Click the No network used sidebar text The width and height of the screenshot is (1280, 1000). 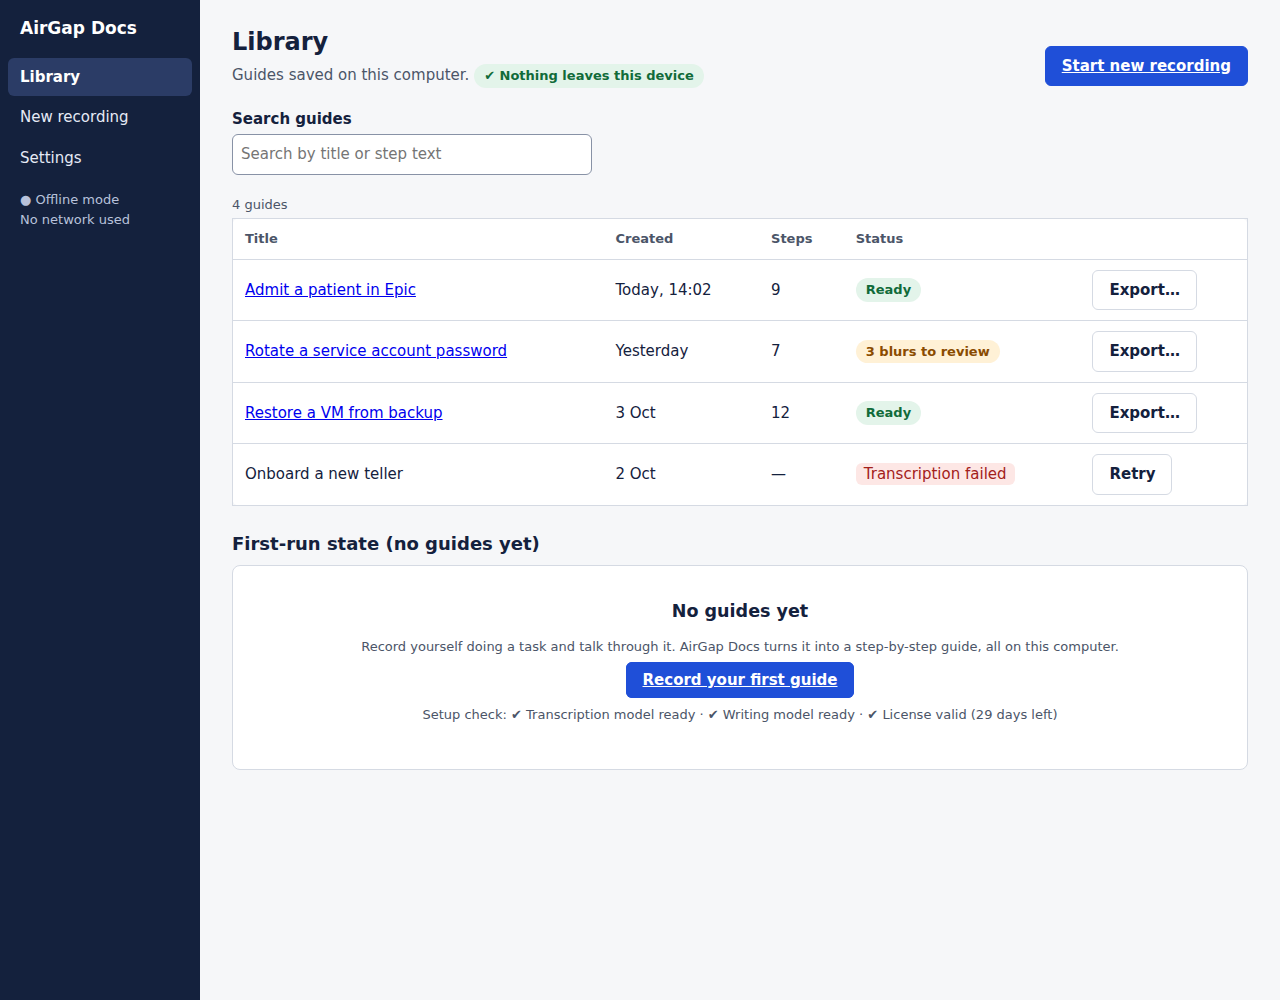(75, 220)
